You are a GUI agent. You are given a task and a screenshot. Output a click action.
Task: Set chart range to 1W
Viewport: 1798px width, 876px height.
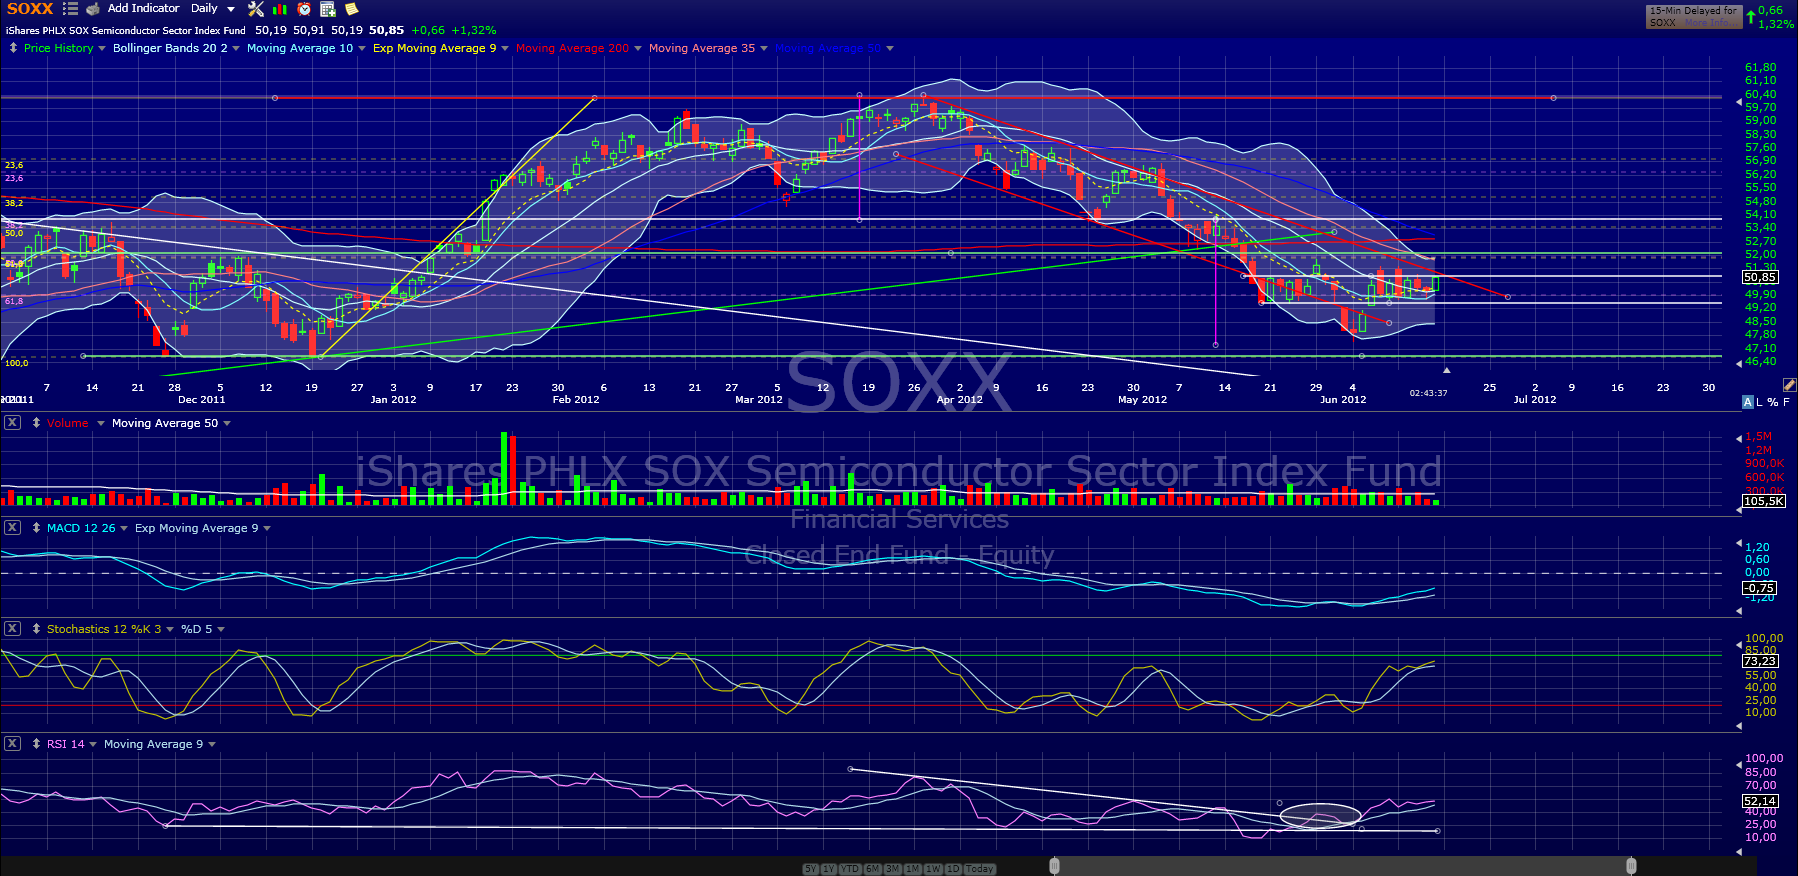[x=934, y=869]
